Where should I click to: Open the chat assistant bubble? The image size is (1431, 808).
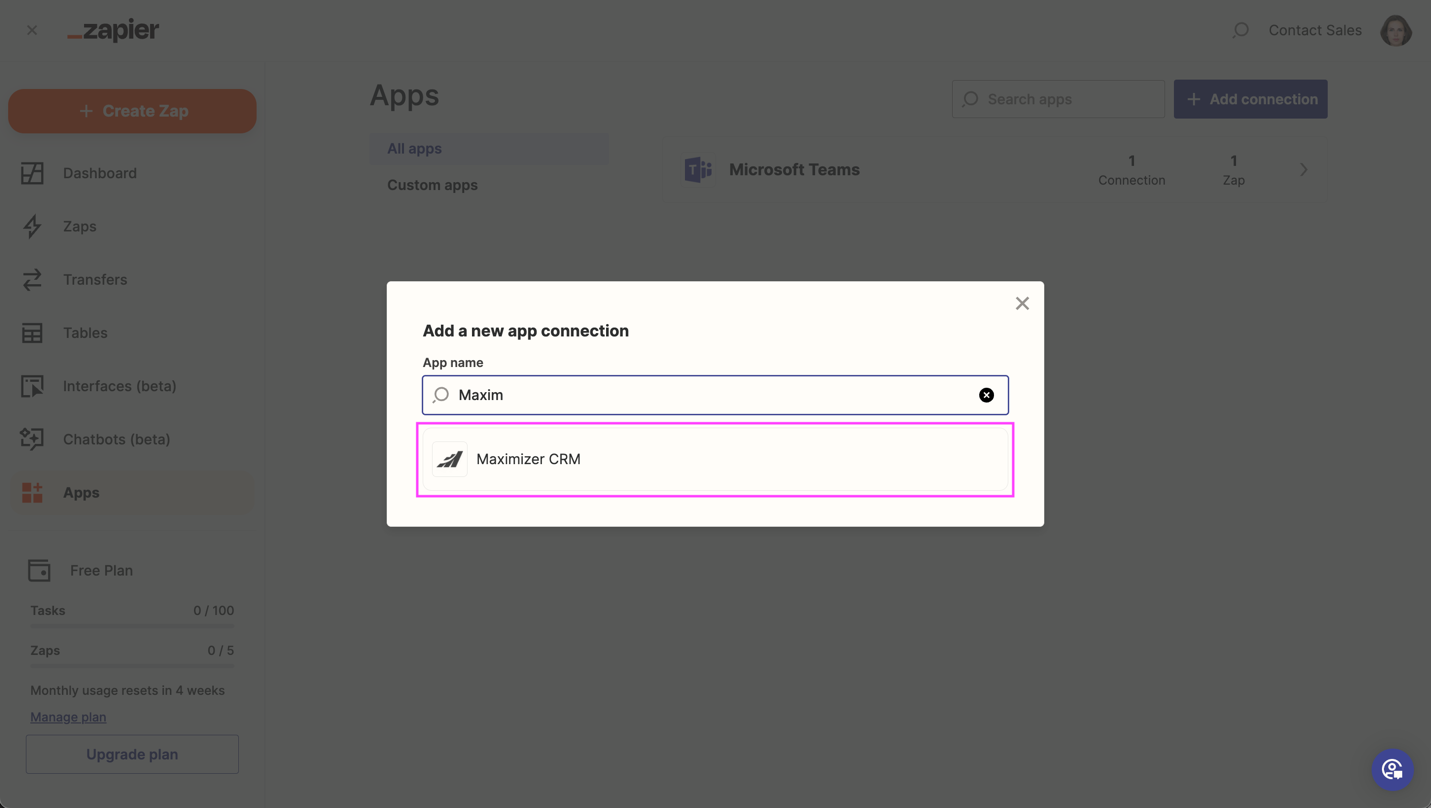(1393, 769)
